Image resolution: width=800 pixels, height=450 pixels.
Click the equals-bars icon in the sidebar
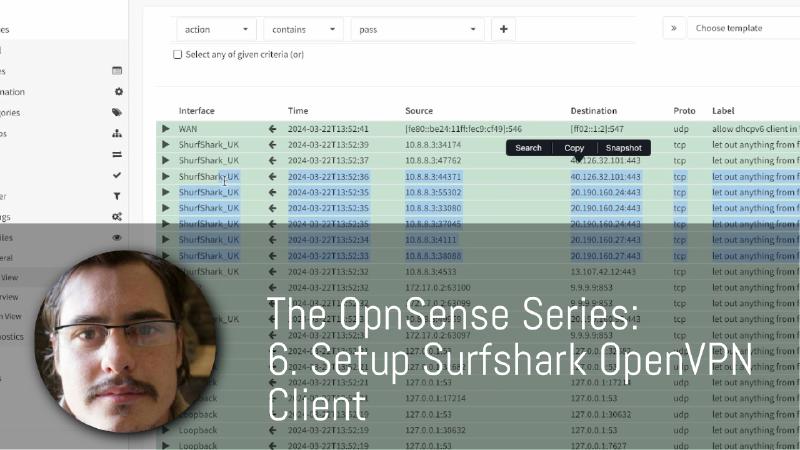click(117, 155)
